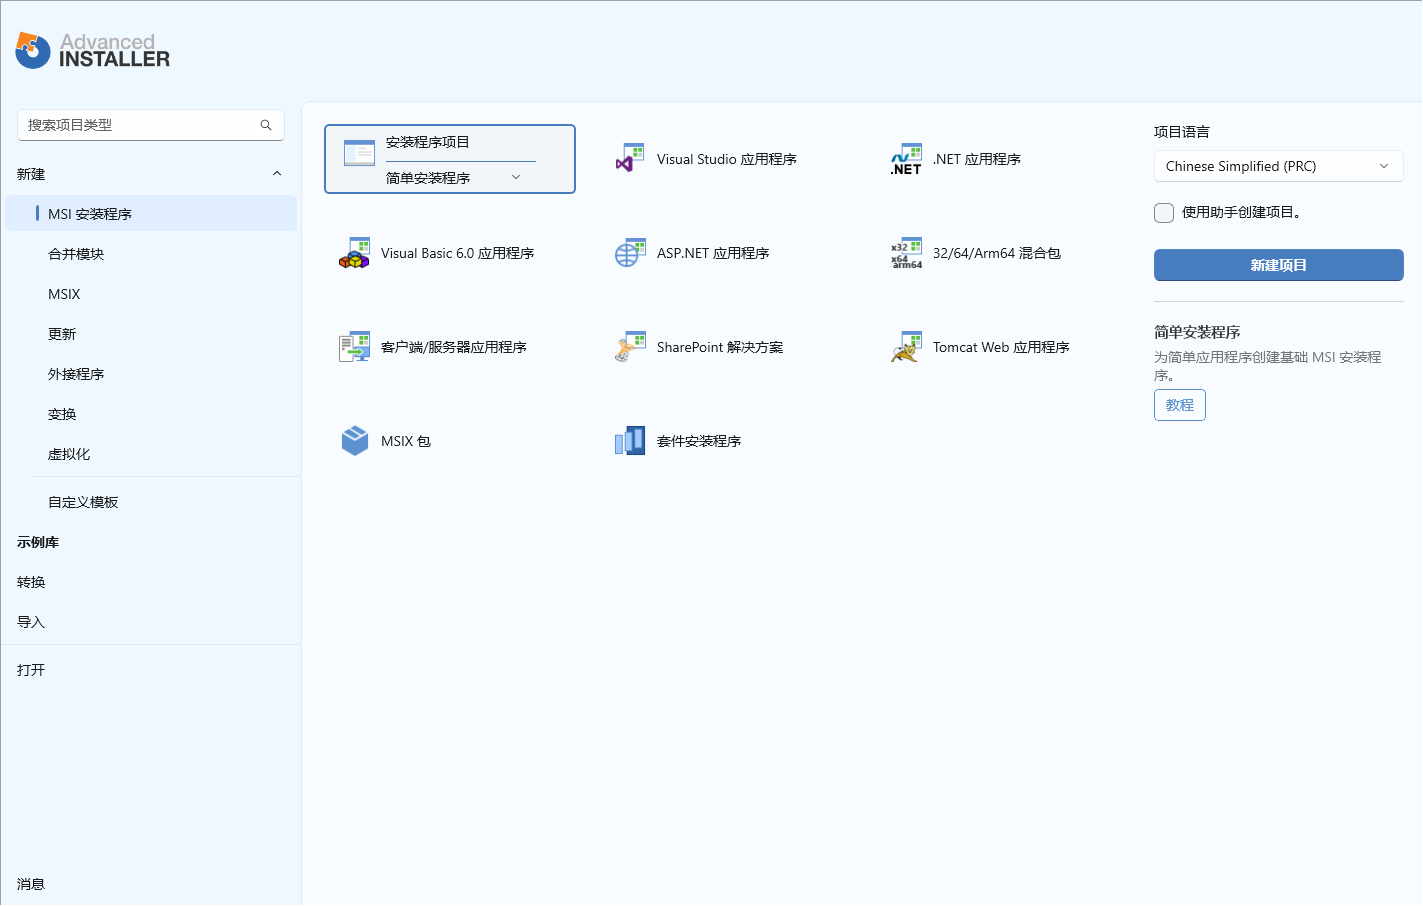Click the ASP.NET 应用程序 label
This screenshot has width=1423, height=906.
click(x=713, y=253)
